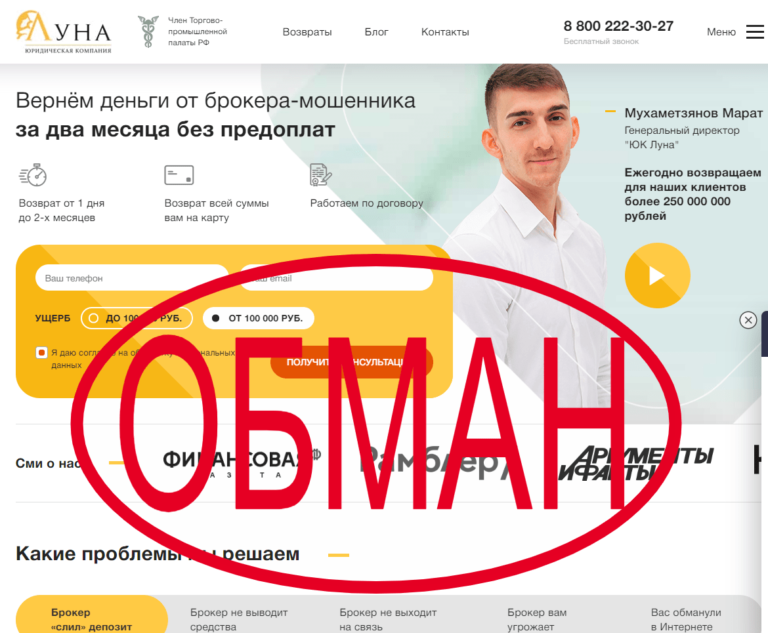Click the Chamber of Commerce caduceus emblem
Screen dimensions: 768x633
pyautogui.click(x=148, y=32)
